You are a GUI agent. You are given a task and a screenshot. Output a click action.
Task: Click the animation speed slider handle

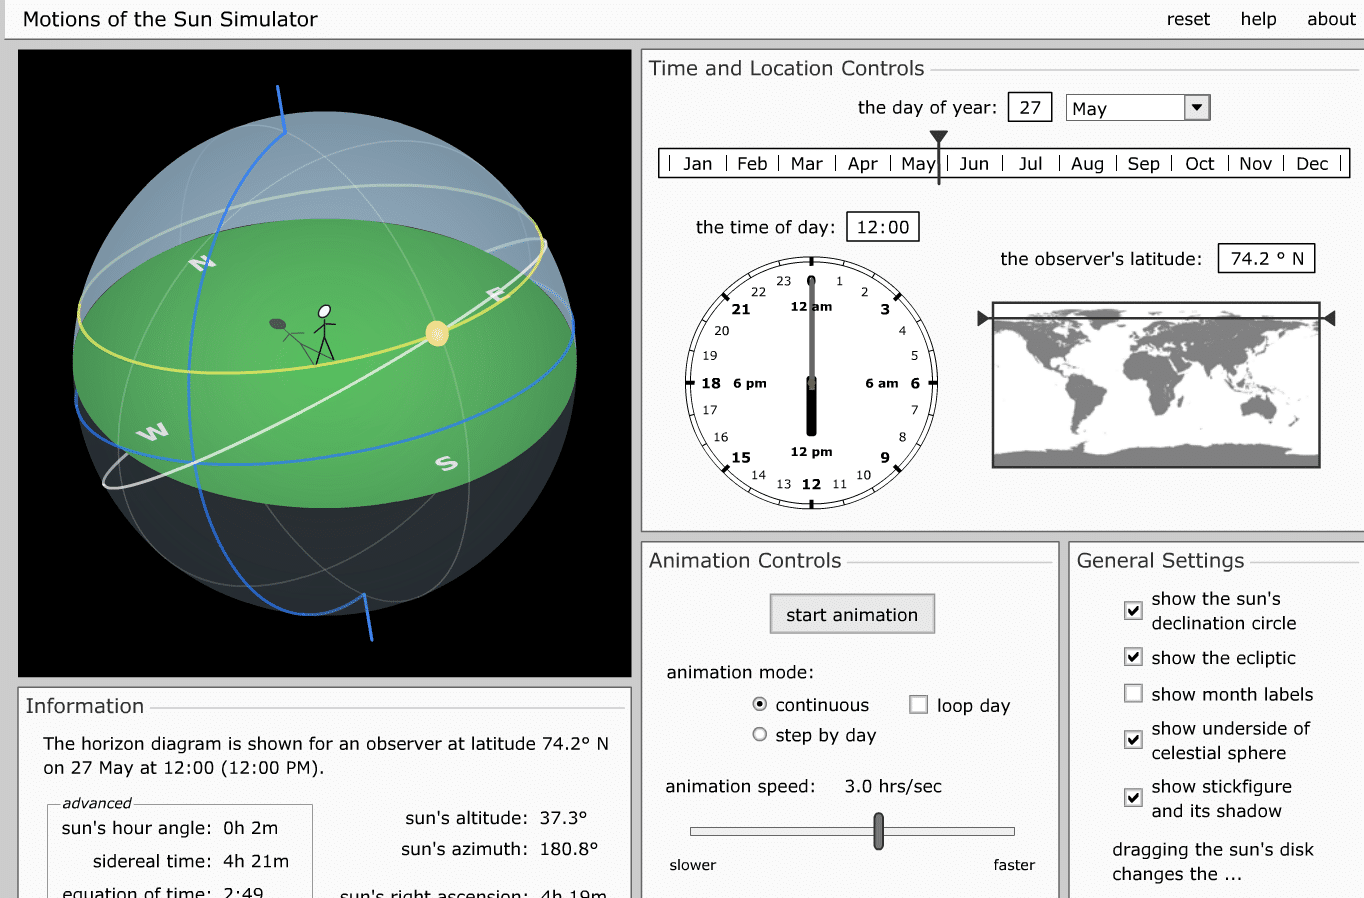[x=878, y=831]
